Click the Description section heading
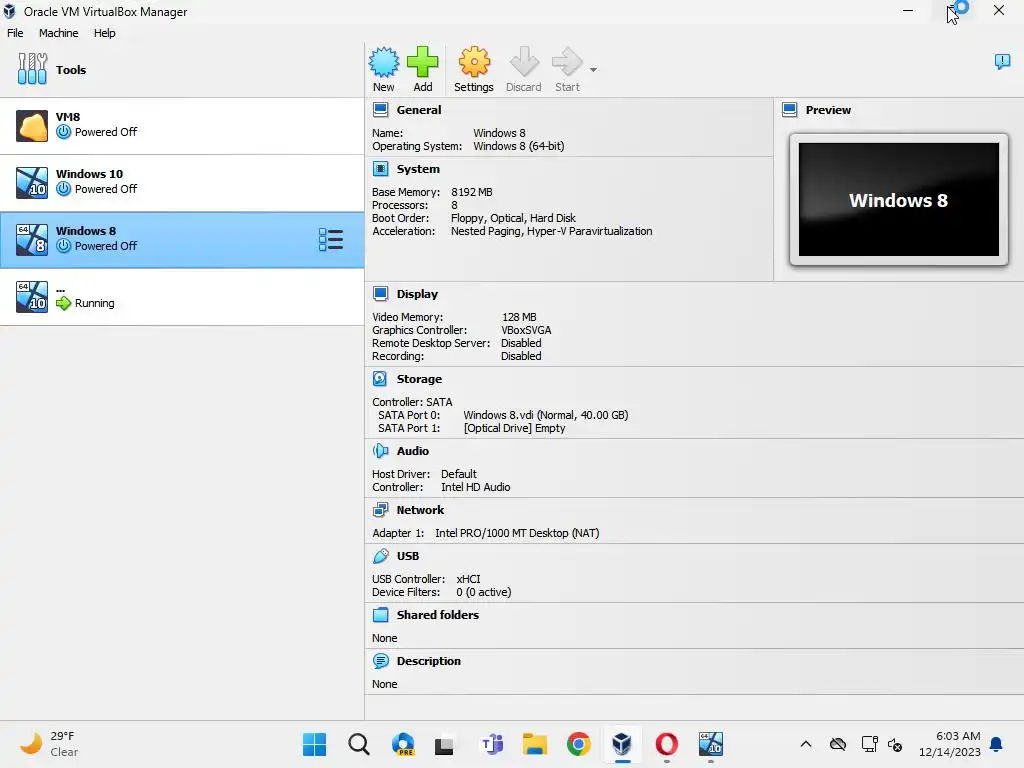The width and height of the screenshot is (1024, 768). pos(428,661)
